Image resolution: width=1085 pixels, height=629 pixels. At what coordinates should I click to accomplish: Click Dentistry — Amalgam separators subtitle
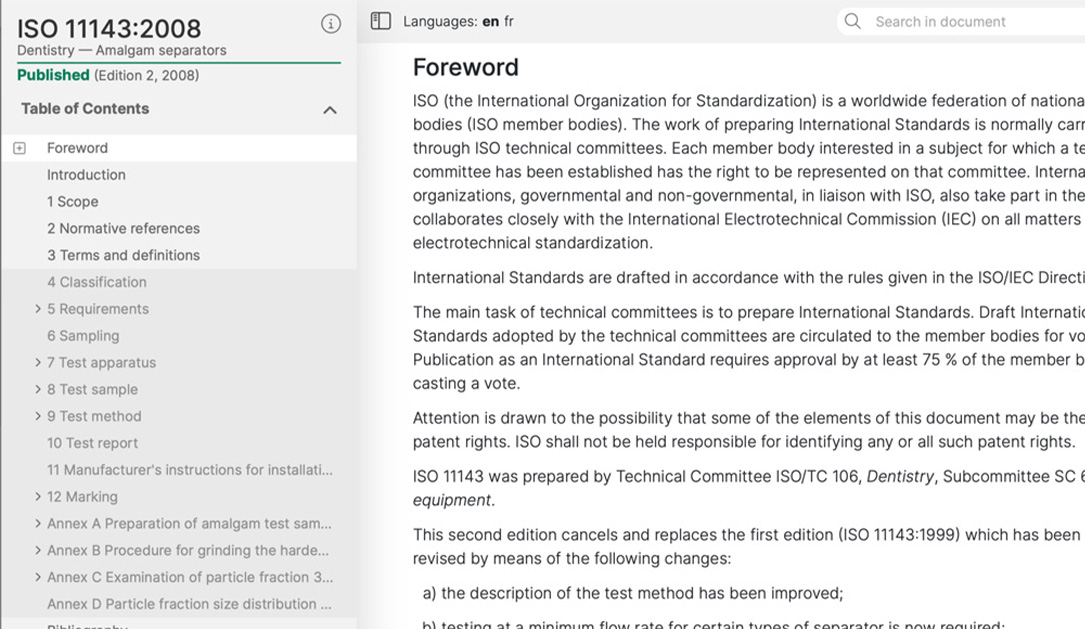click(122, 51)
